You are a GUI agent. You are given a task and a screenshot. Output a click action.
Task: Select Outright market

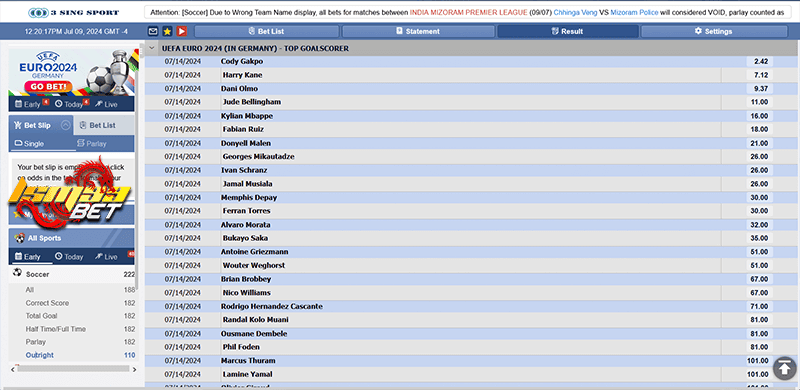pyautogui.click(x=39, y=355)
